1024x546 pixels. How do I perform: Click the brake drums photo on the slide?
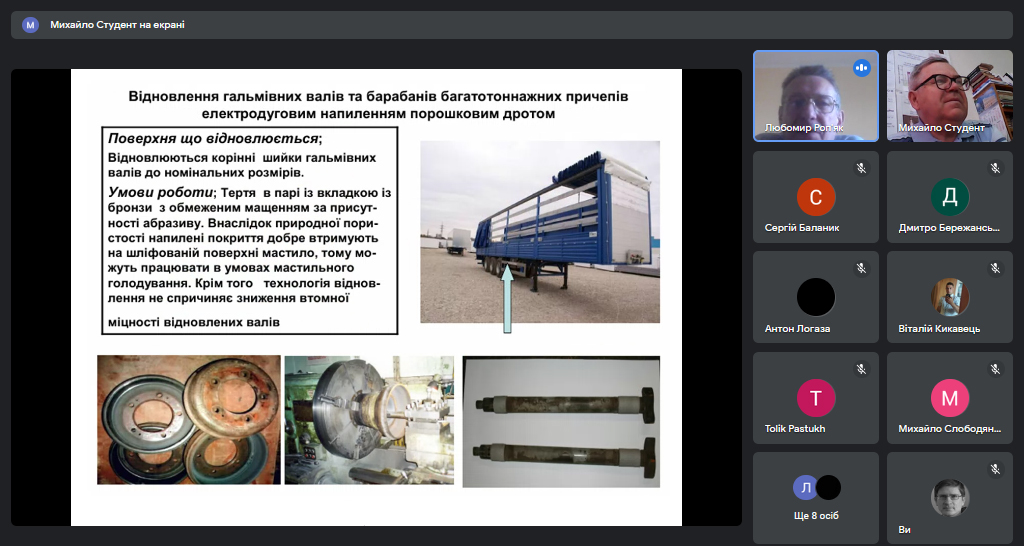[x=188, y=420]
